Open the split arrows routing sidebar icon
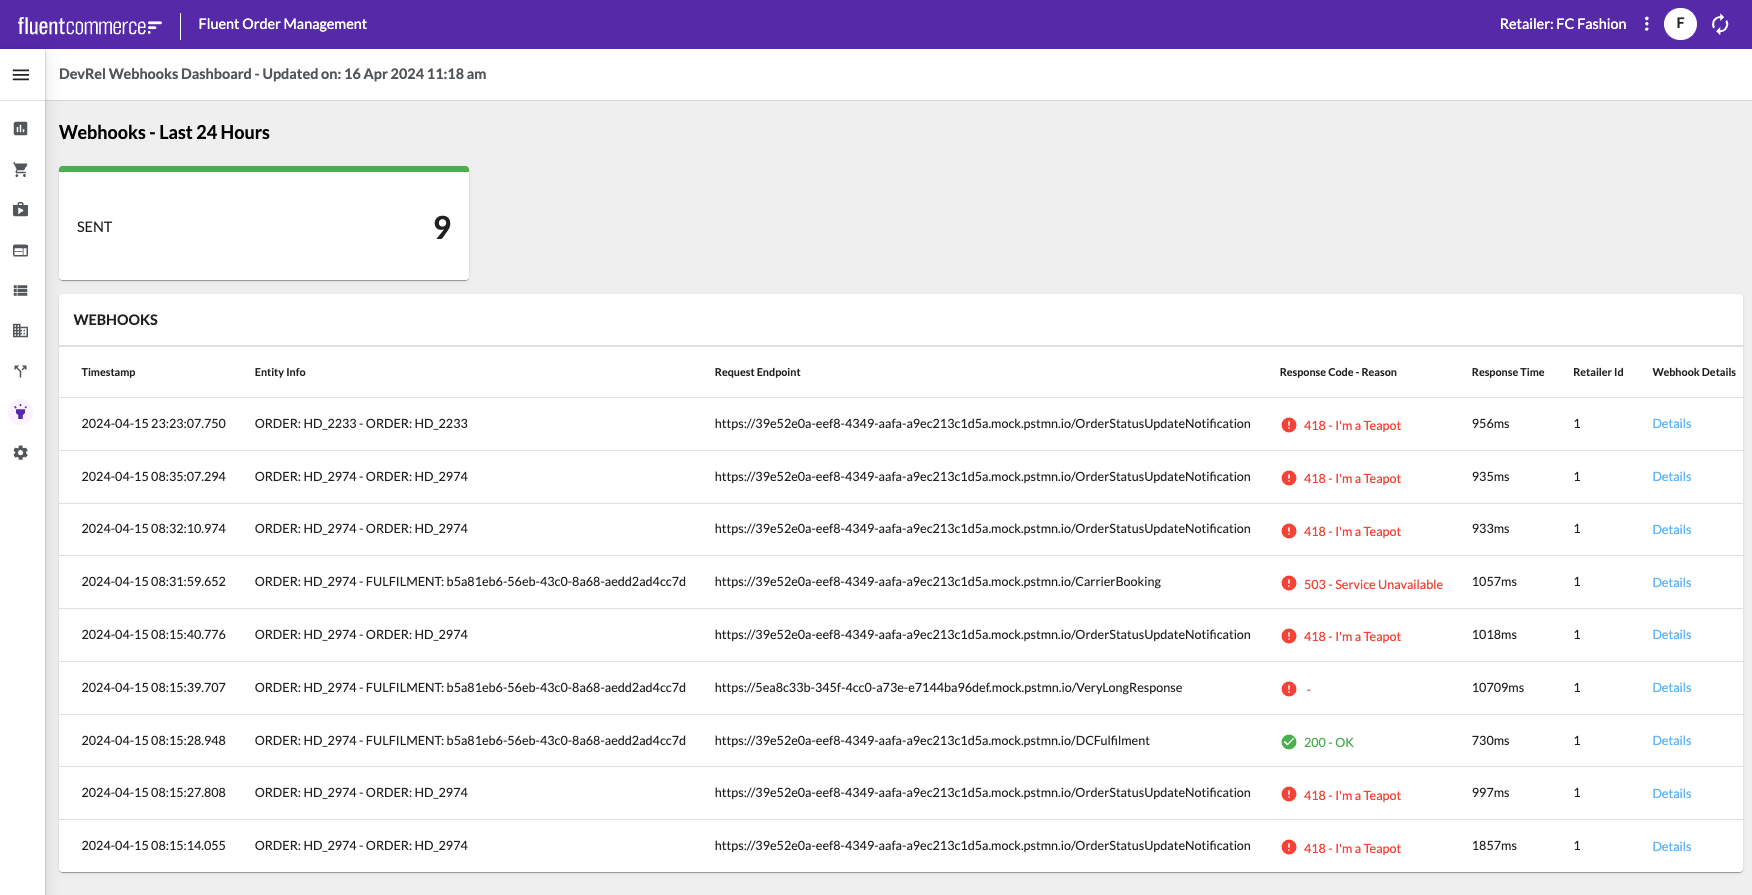This screenshot has height=895, width=1752. [21, 371]
